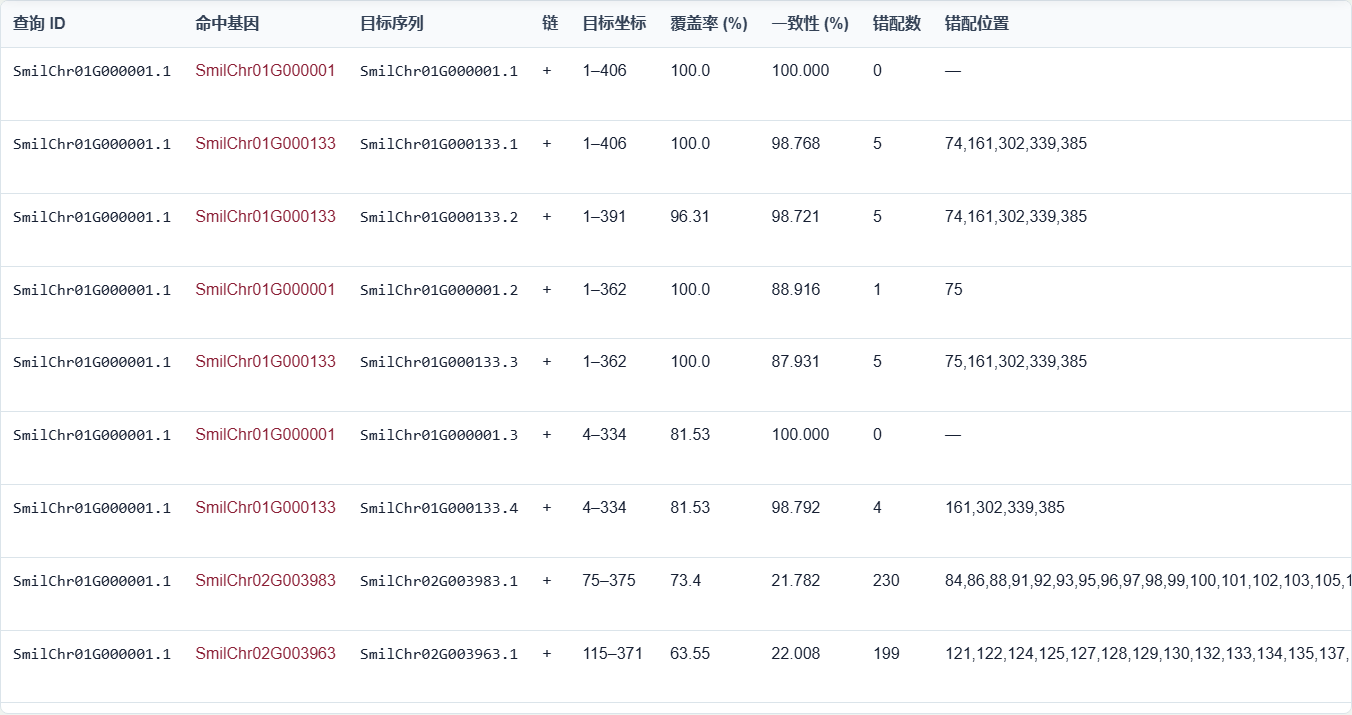Click mismatch count 199
The width and height of the screenshot is (1352, 715).
(886, 654)
